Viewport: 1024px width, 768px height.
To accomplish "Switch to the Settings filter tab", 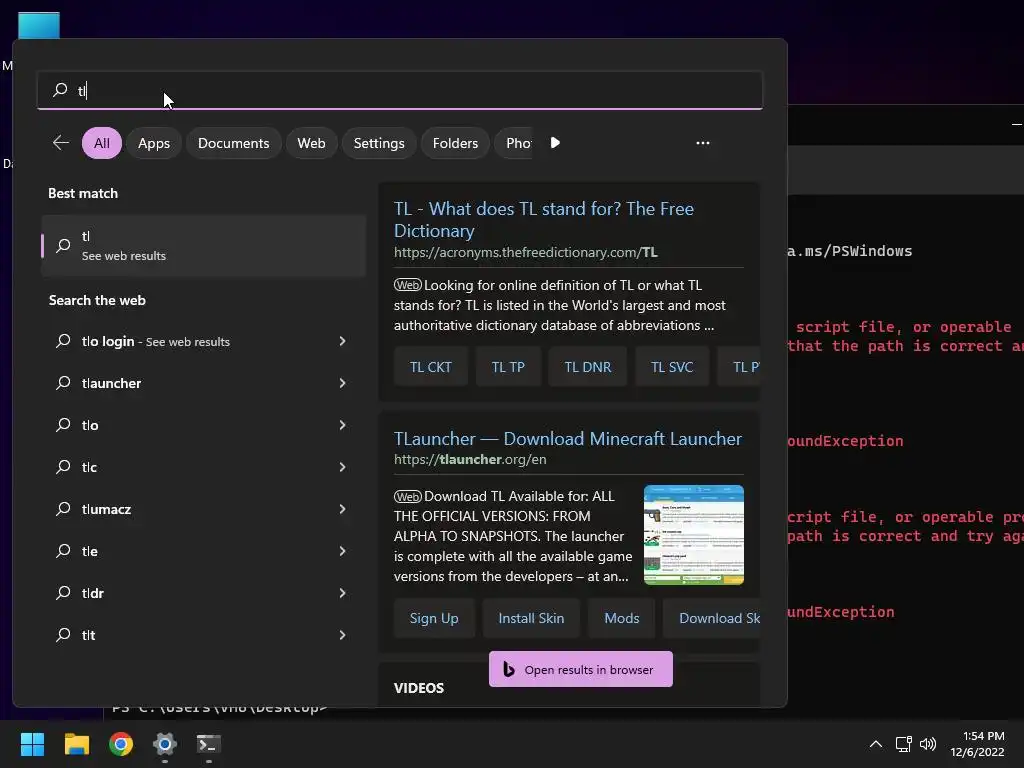I will (379, 143).
